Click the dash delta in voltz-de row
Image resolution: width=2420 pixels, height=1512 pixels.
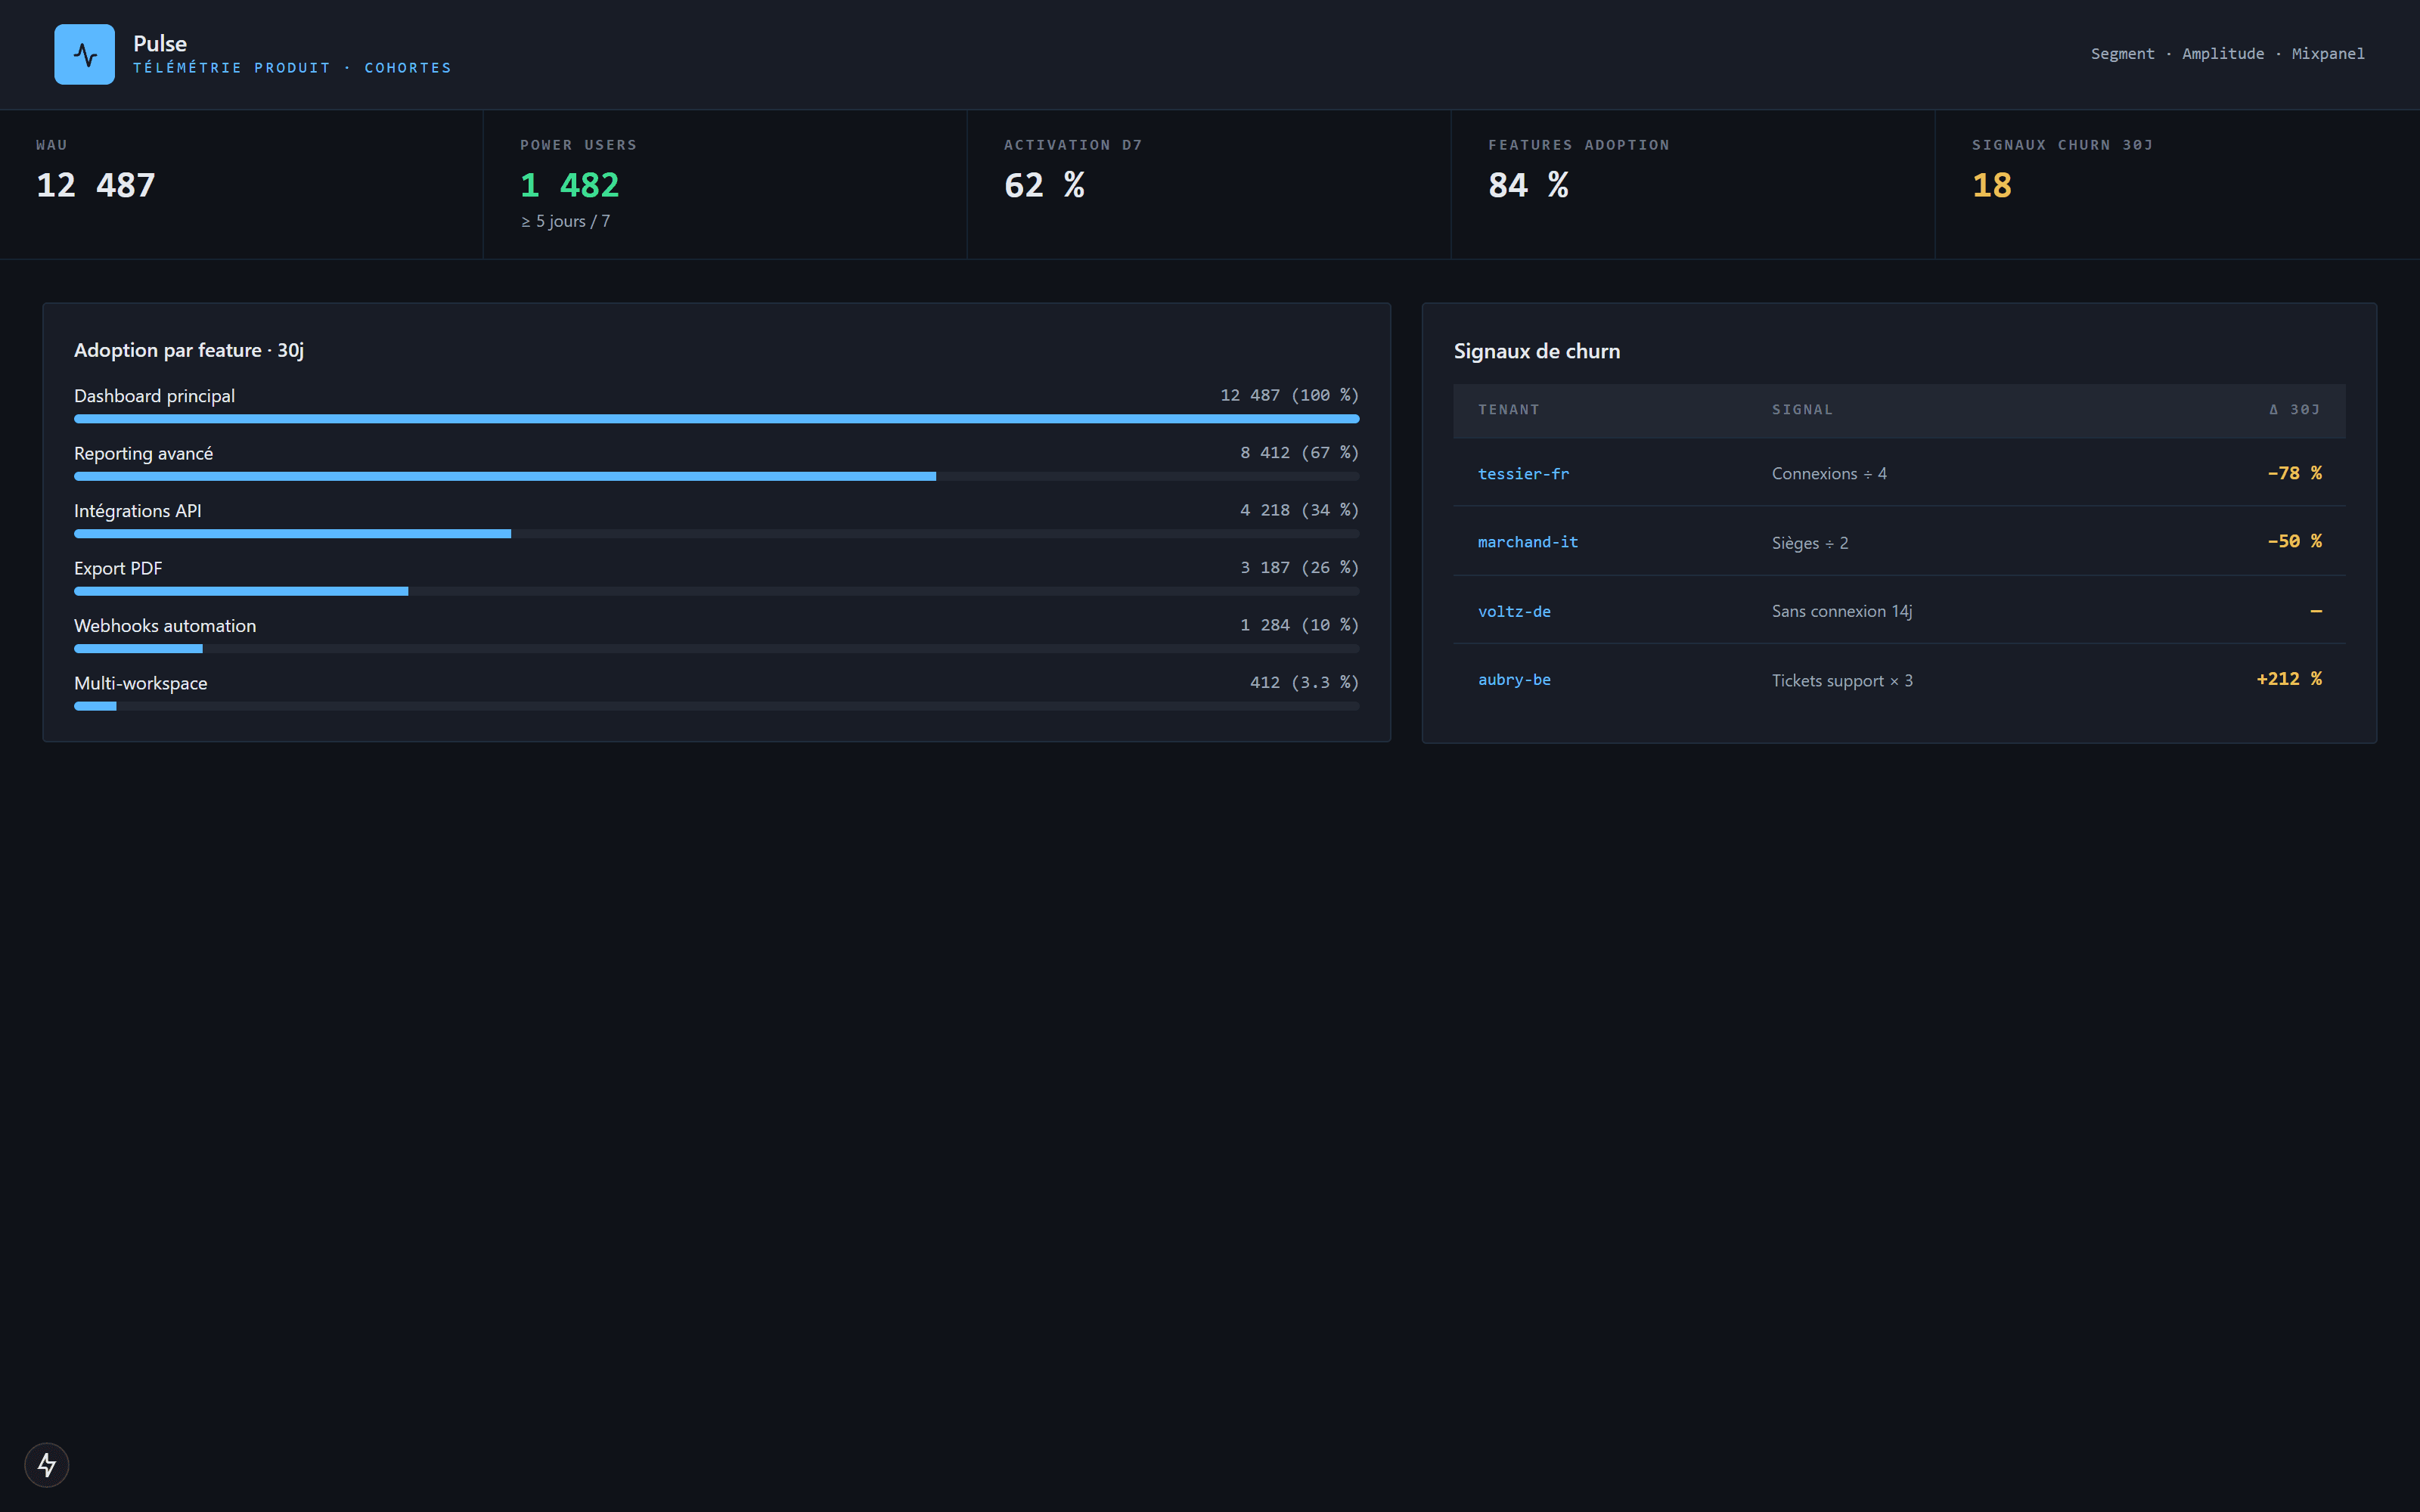(2316, 611)
